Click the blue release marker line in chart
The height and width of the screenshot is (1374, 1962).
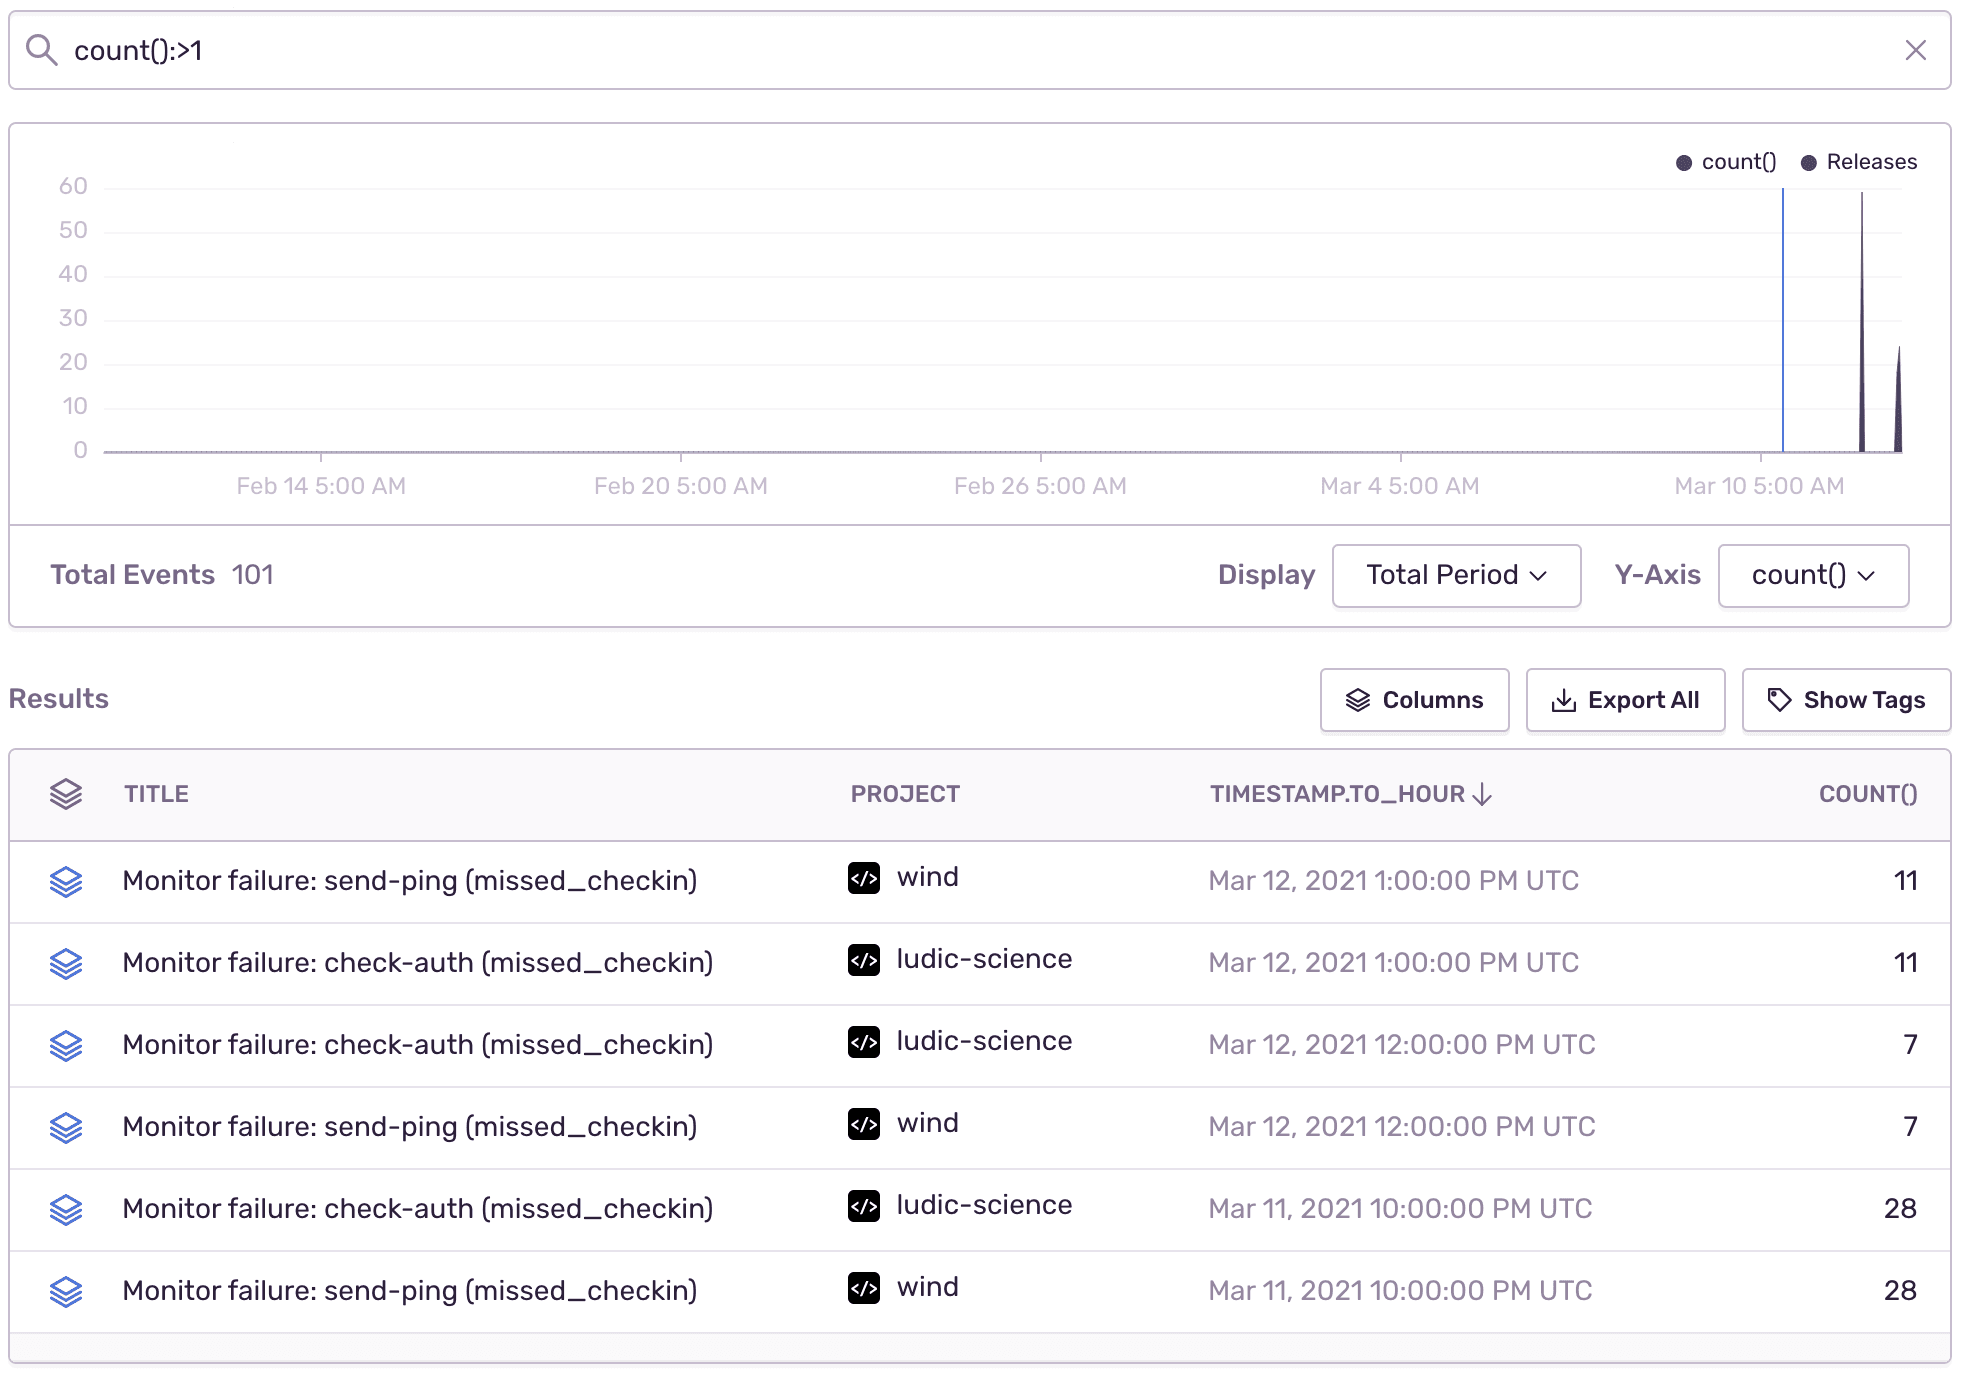point(1783,320)
